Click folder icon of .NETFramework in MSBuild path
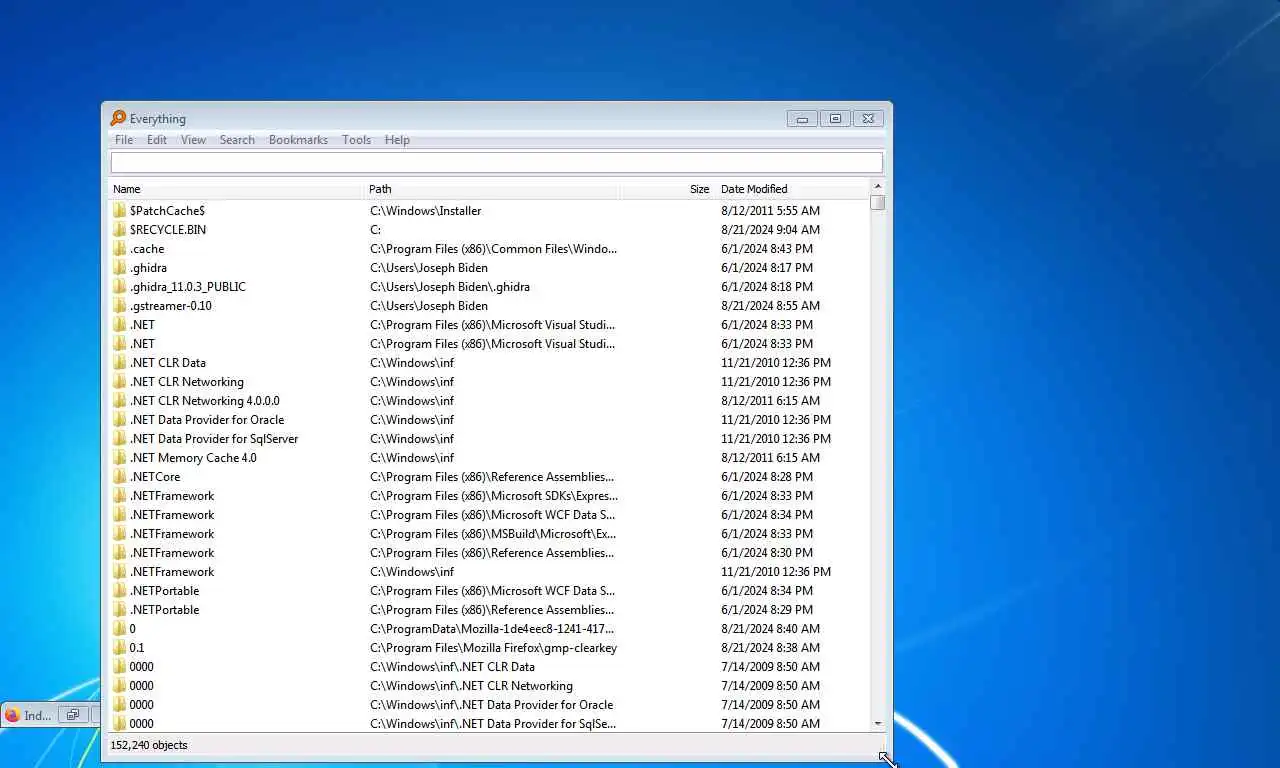The height and width of the screenshot is (768, 1280). [119, 534]
